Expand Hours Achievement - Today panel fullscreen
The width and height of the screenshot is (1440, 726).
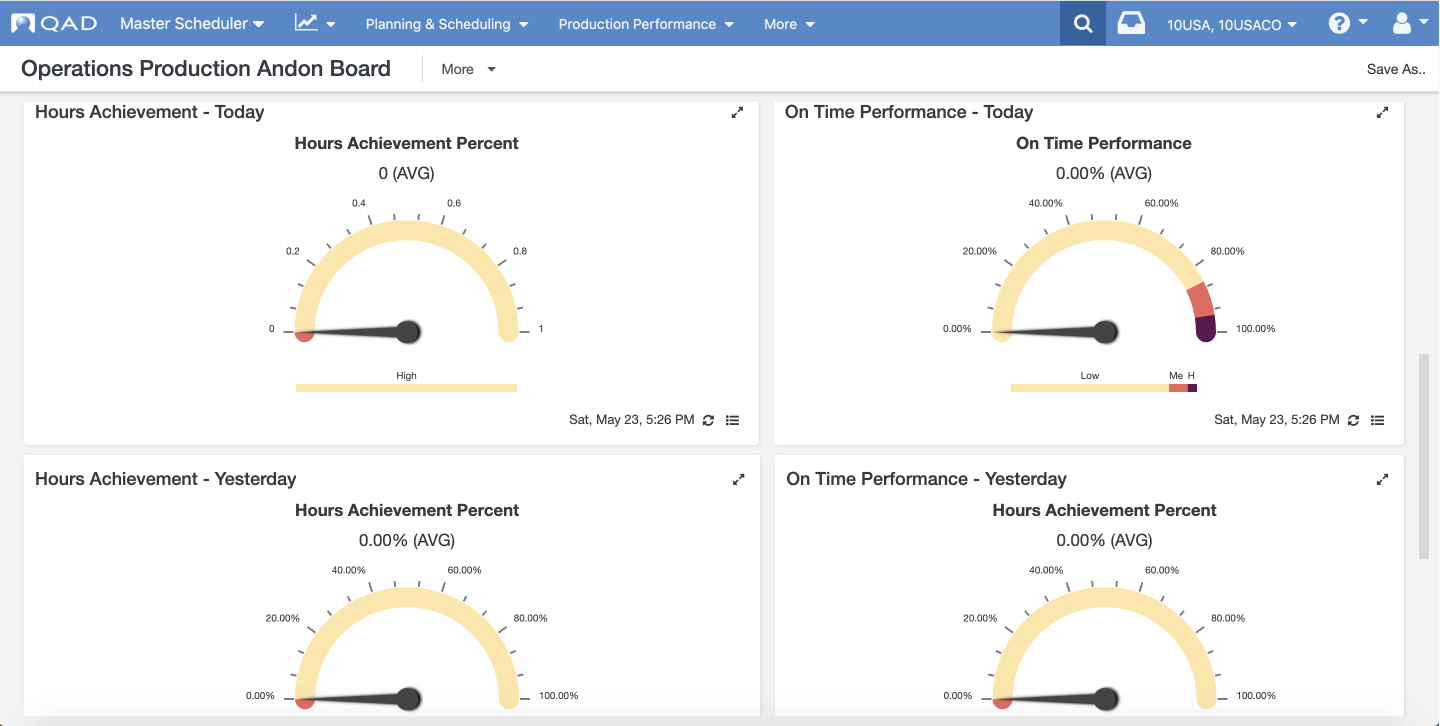[x=737, y=113]
